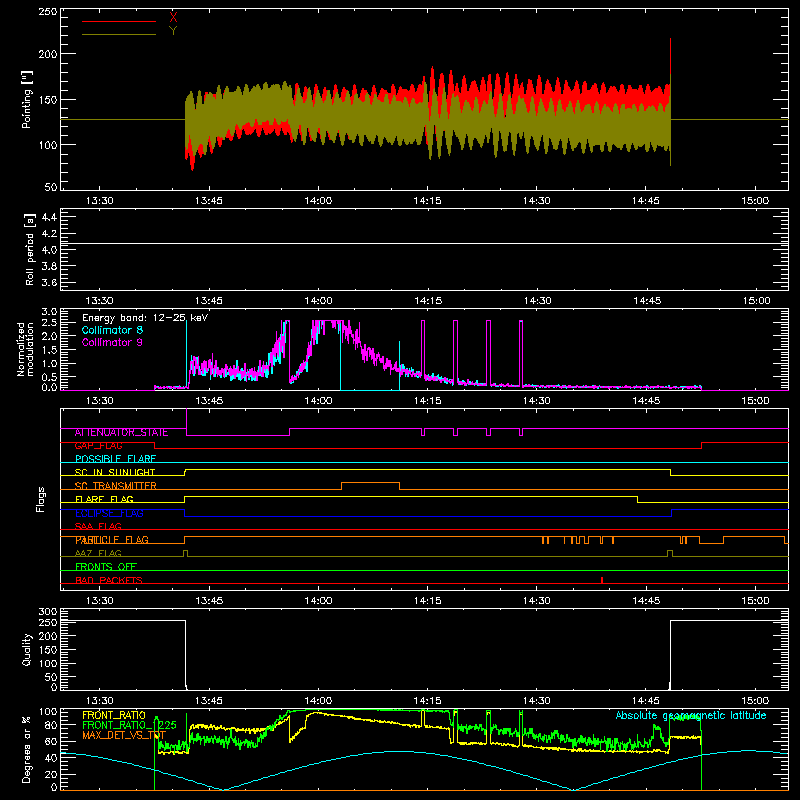Click the Roll period axis title

click(30, 249)
